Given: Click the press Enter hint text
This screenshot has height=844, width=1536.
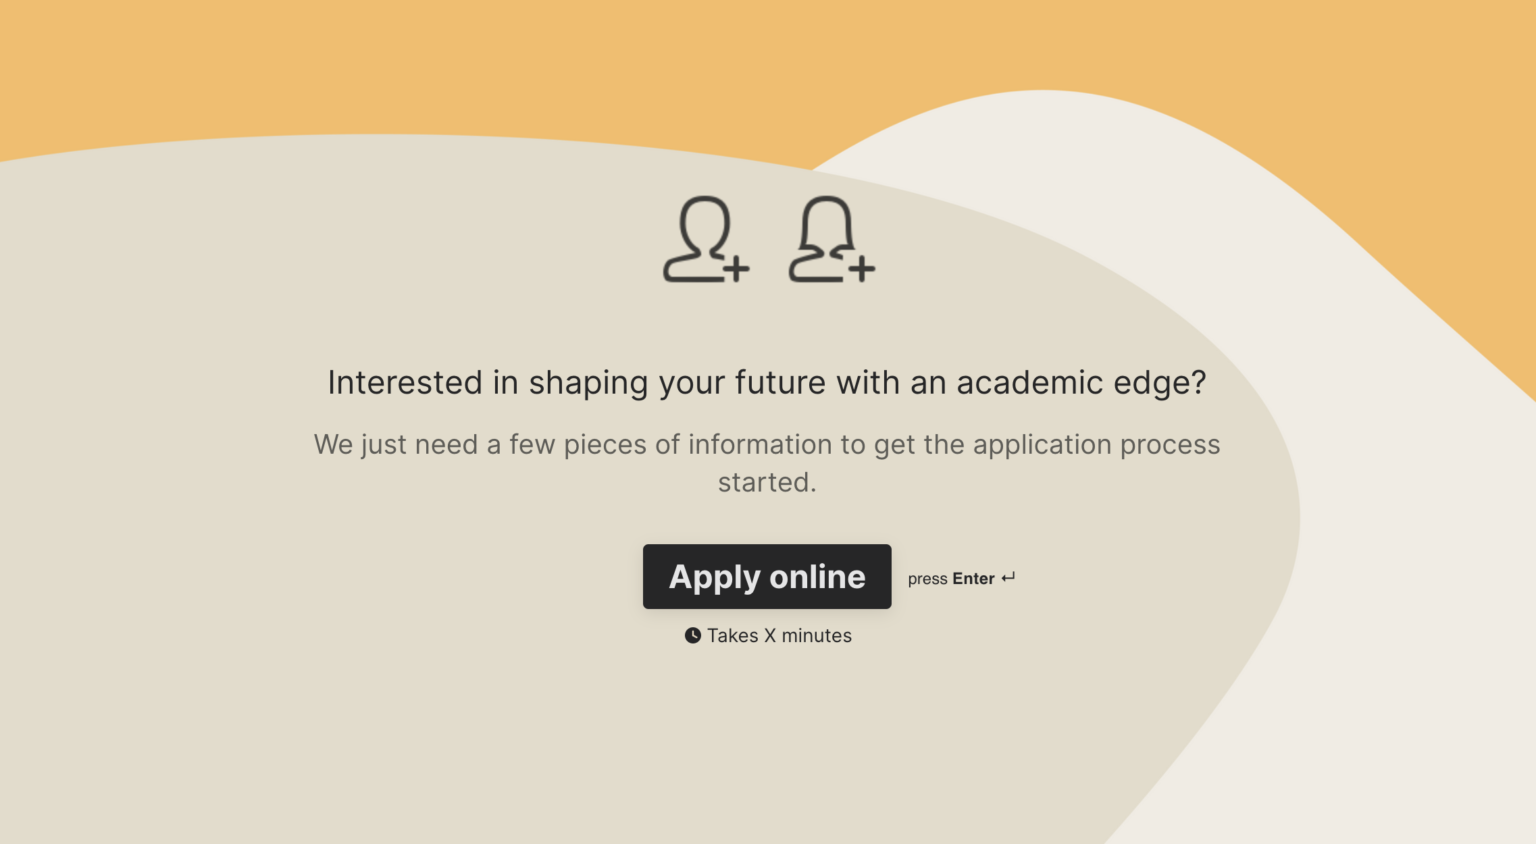Looking at the screenshot, I should pyautogui.click(x=961, y=579).
